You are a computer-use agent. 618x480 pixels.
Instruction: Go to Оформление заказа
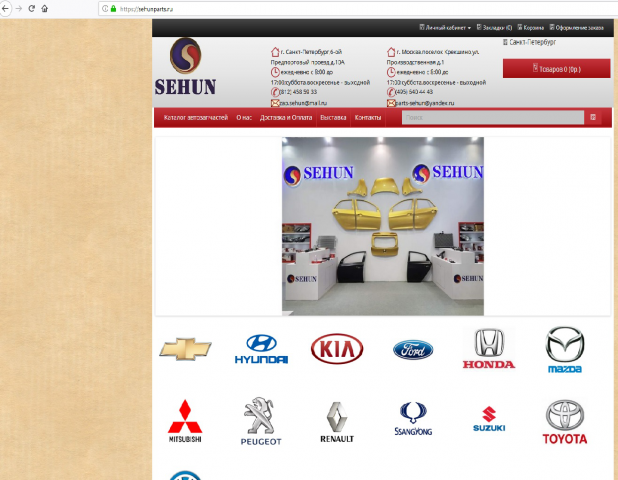tap(577, 28)
